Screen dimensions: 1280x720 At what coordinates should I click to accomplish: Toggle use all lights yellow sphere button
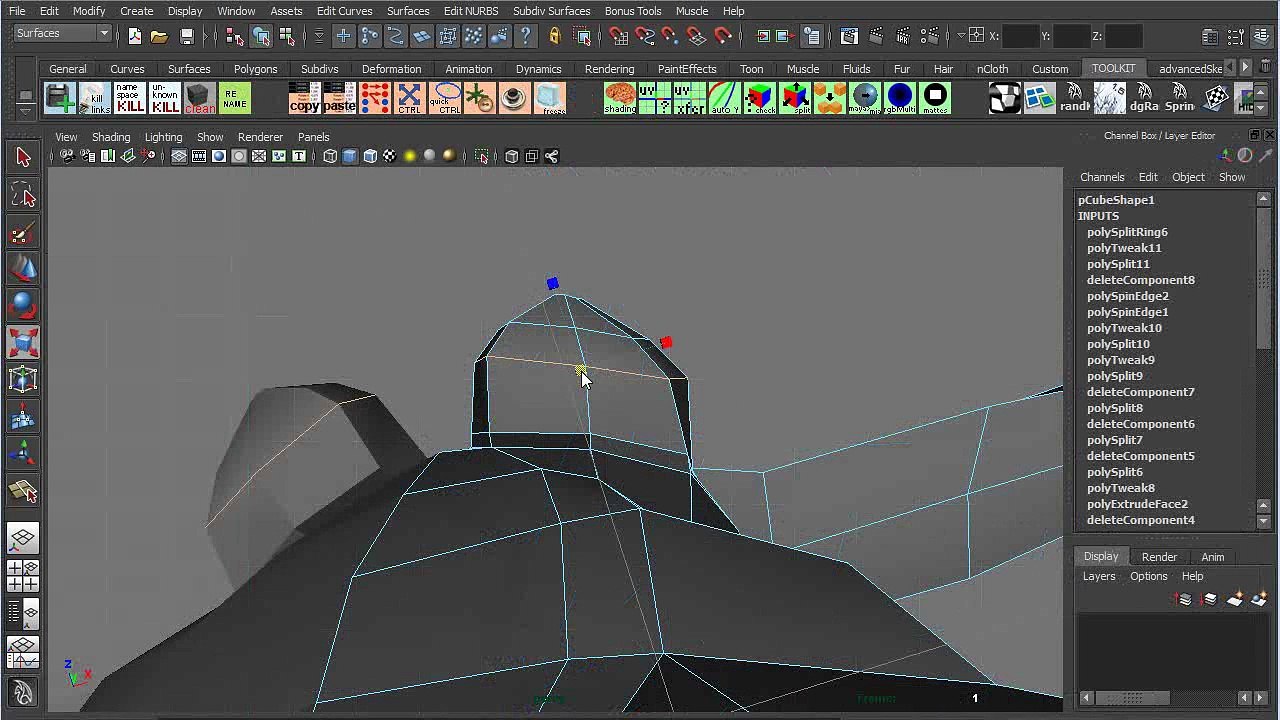[409, 156]
